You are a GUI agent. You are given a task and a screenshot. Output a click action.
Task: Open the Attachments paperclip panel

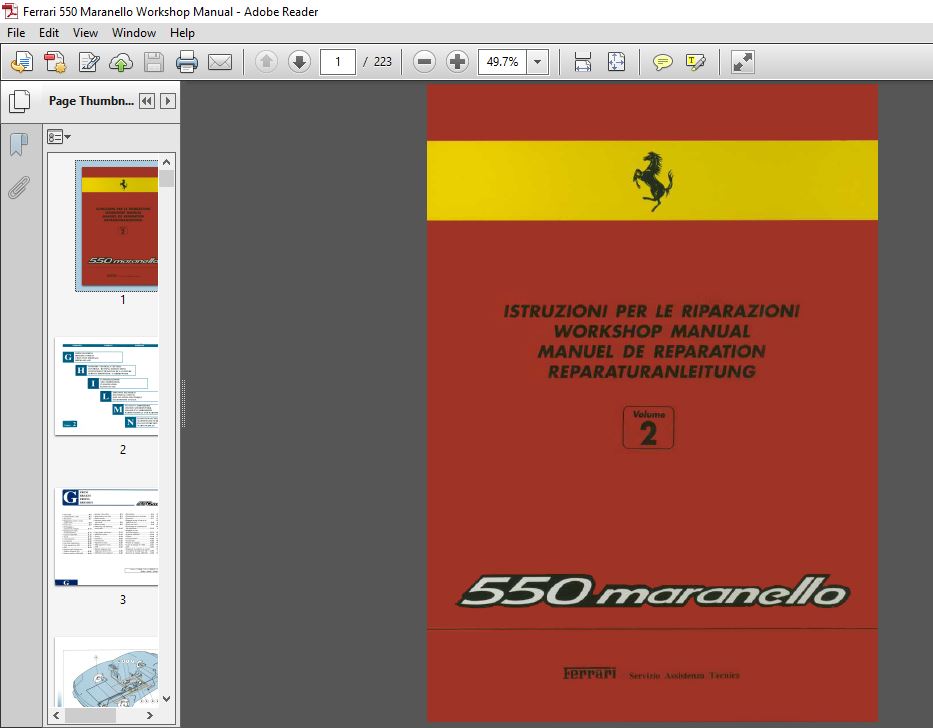(19, 187)
